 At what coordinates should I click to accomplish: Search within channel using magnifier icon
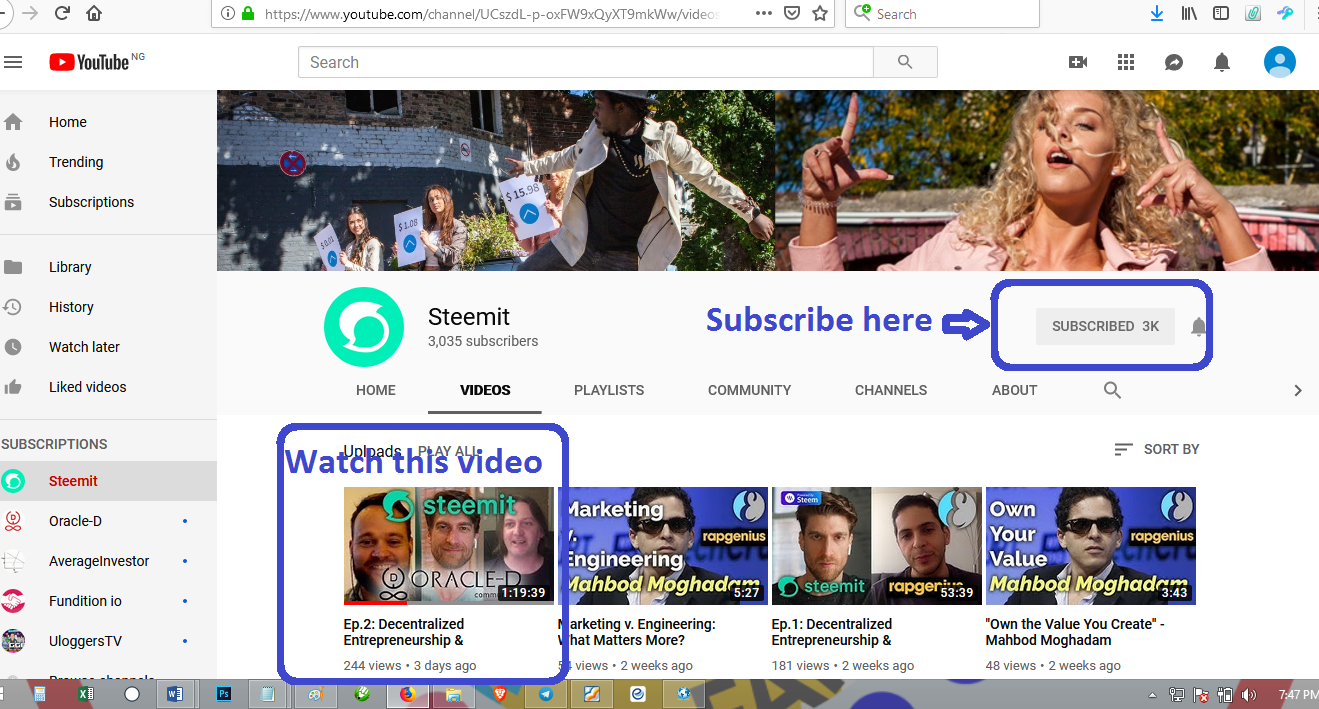[1112, 390]
